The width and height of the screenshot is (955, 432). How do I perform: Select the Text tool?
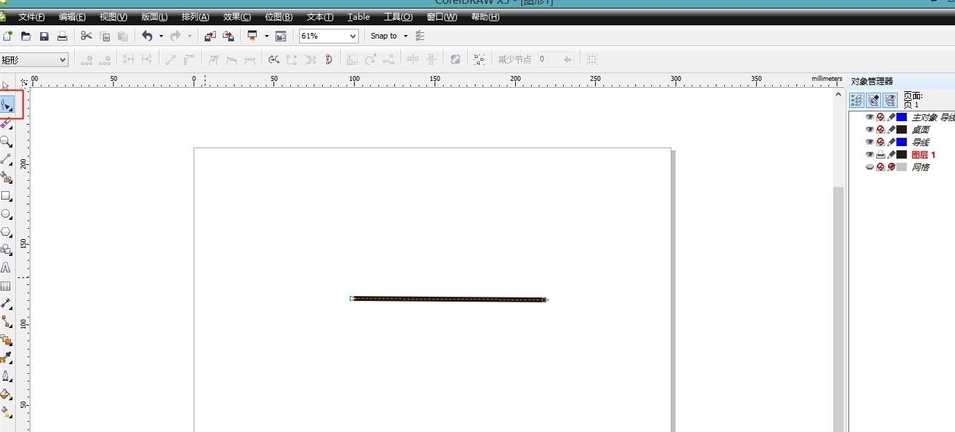[x=6, y=267]
